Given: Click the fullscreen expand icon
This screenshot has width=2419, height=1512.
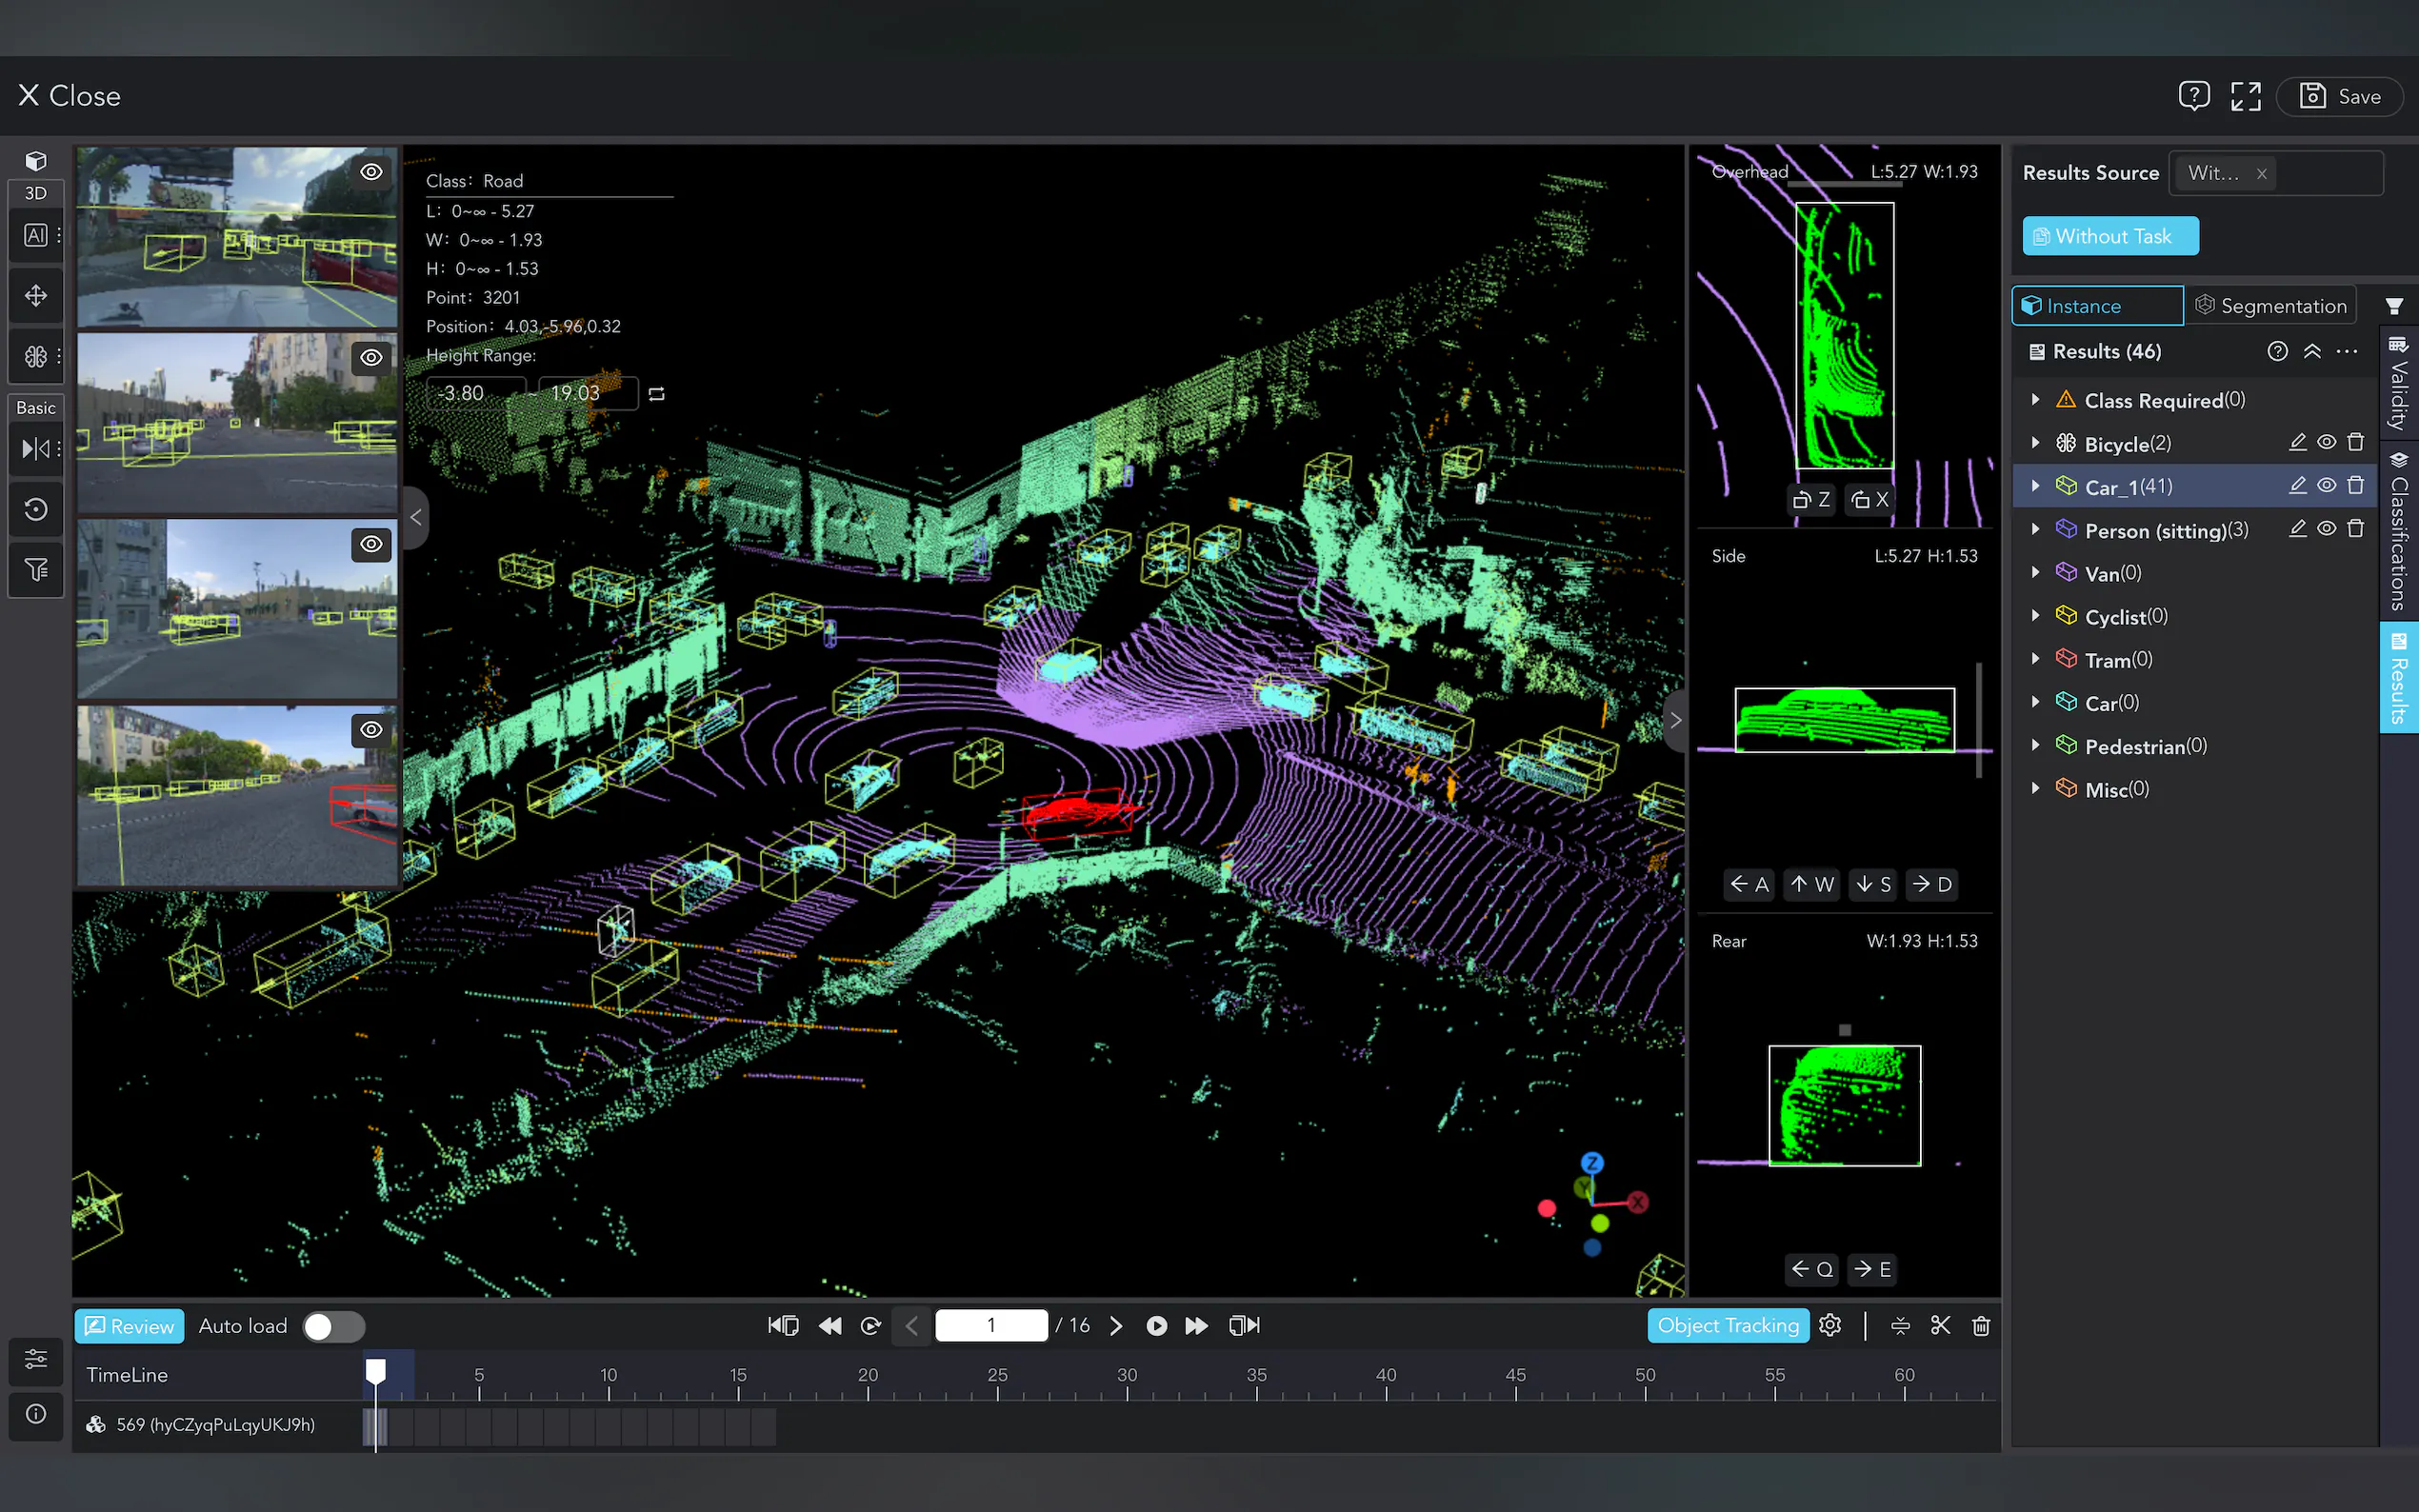Looking at the screenshot, I should coord(2245,96).
